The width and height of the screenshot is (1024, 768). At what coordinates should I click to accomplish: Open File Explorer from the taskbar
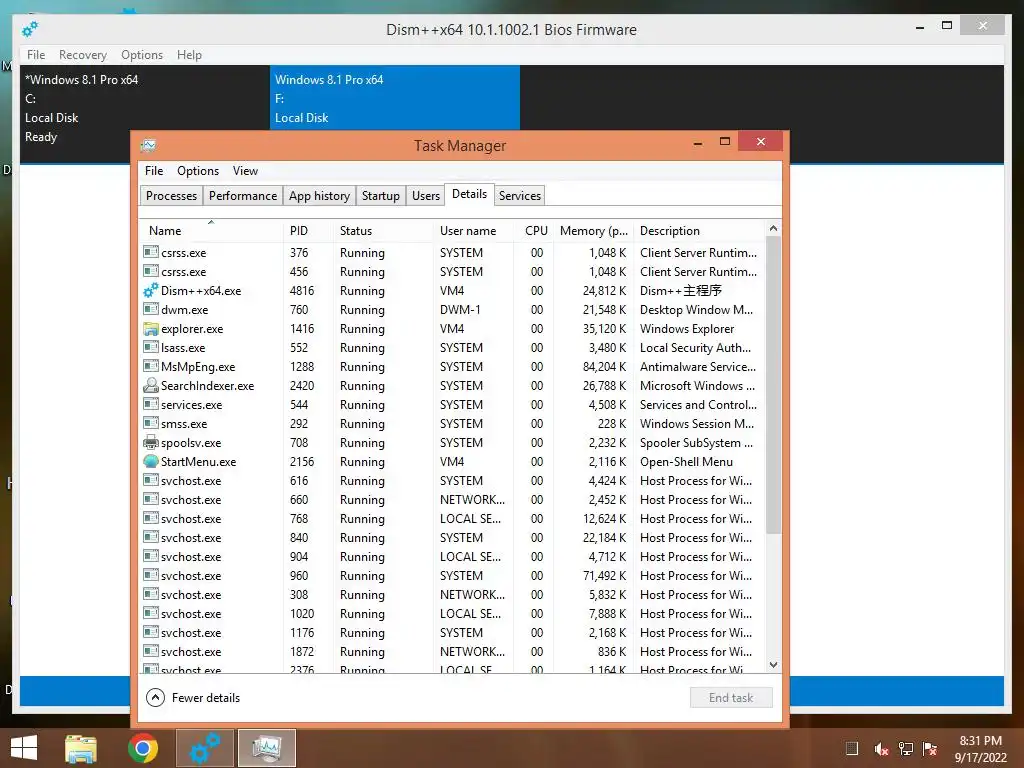click(81, 748)
